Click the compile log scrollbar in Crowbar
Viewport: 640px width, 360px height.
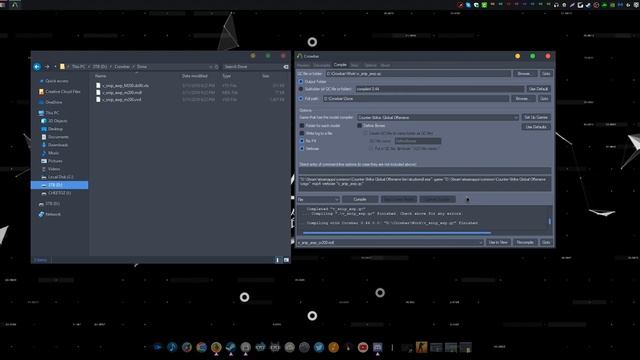click(x=549, y=221)
